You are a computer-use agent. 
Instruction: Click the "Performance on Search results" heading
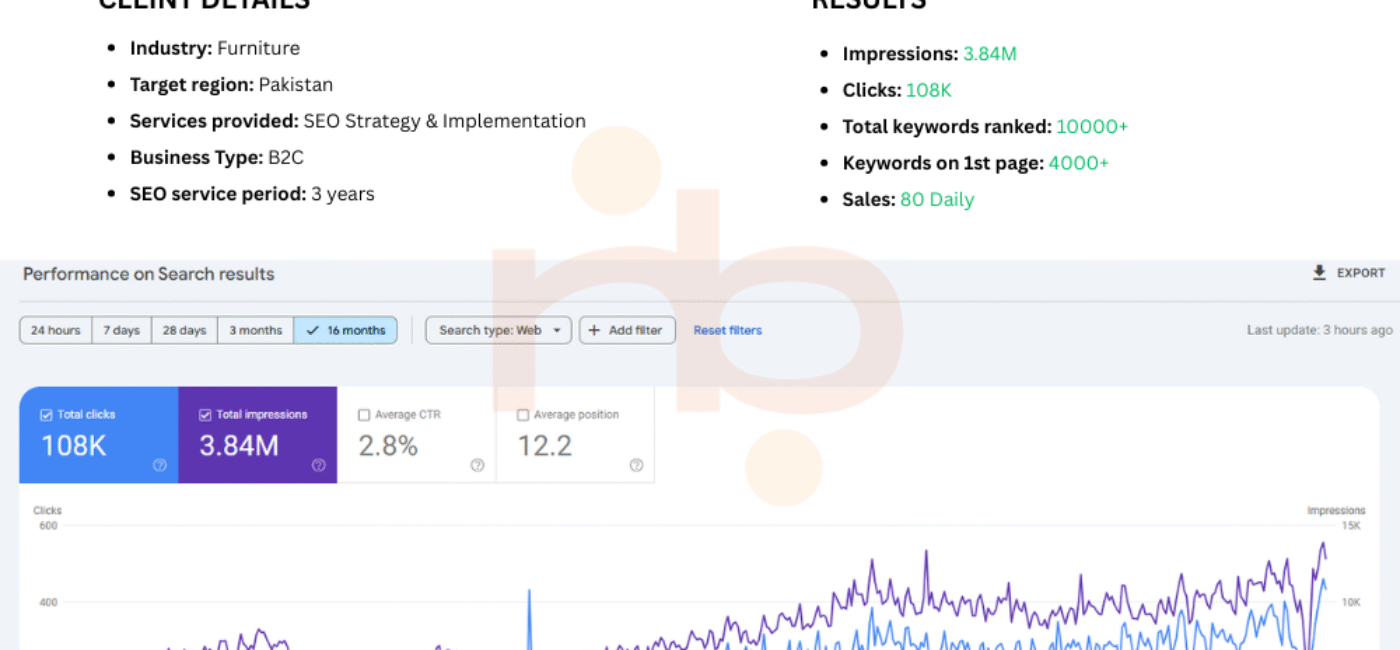149,274
